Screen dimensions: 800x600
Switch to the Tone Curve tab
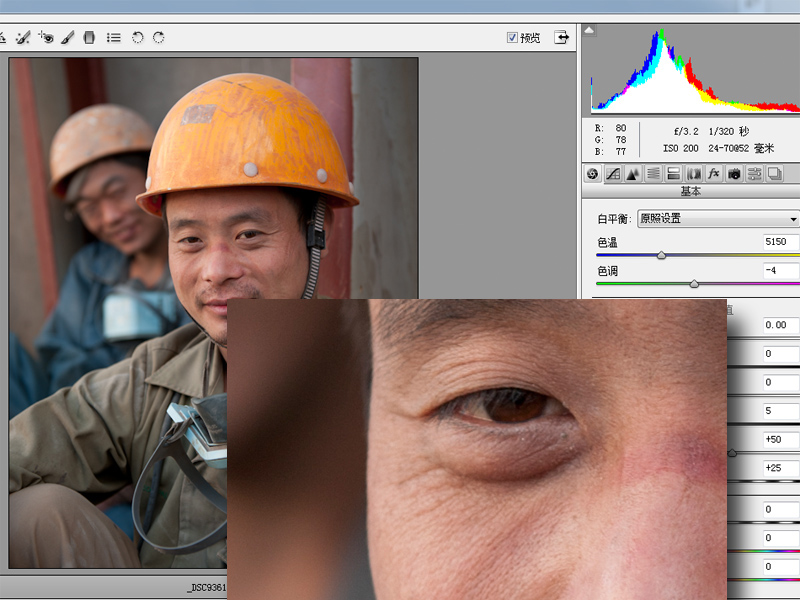click(x=613, y=174)
